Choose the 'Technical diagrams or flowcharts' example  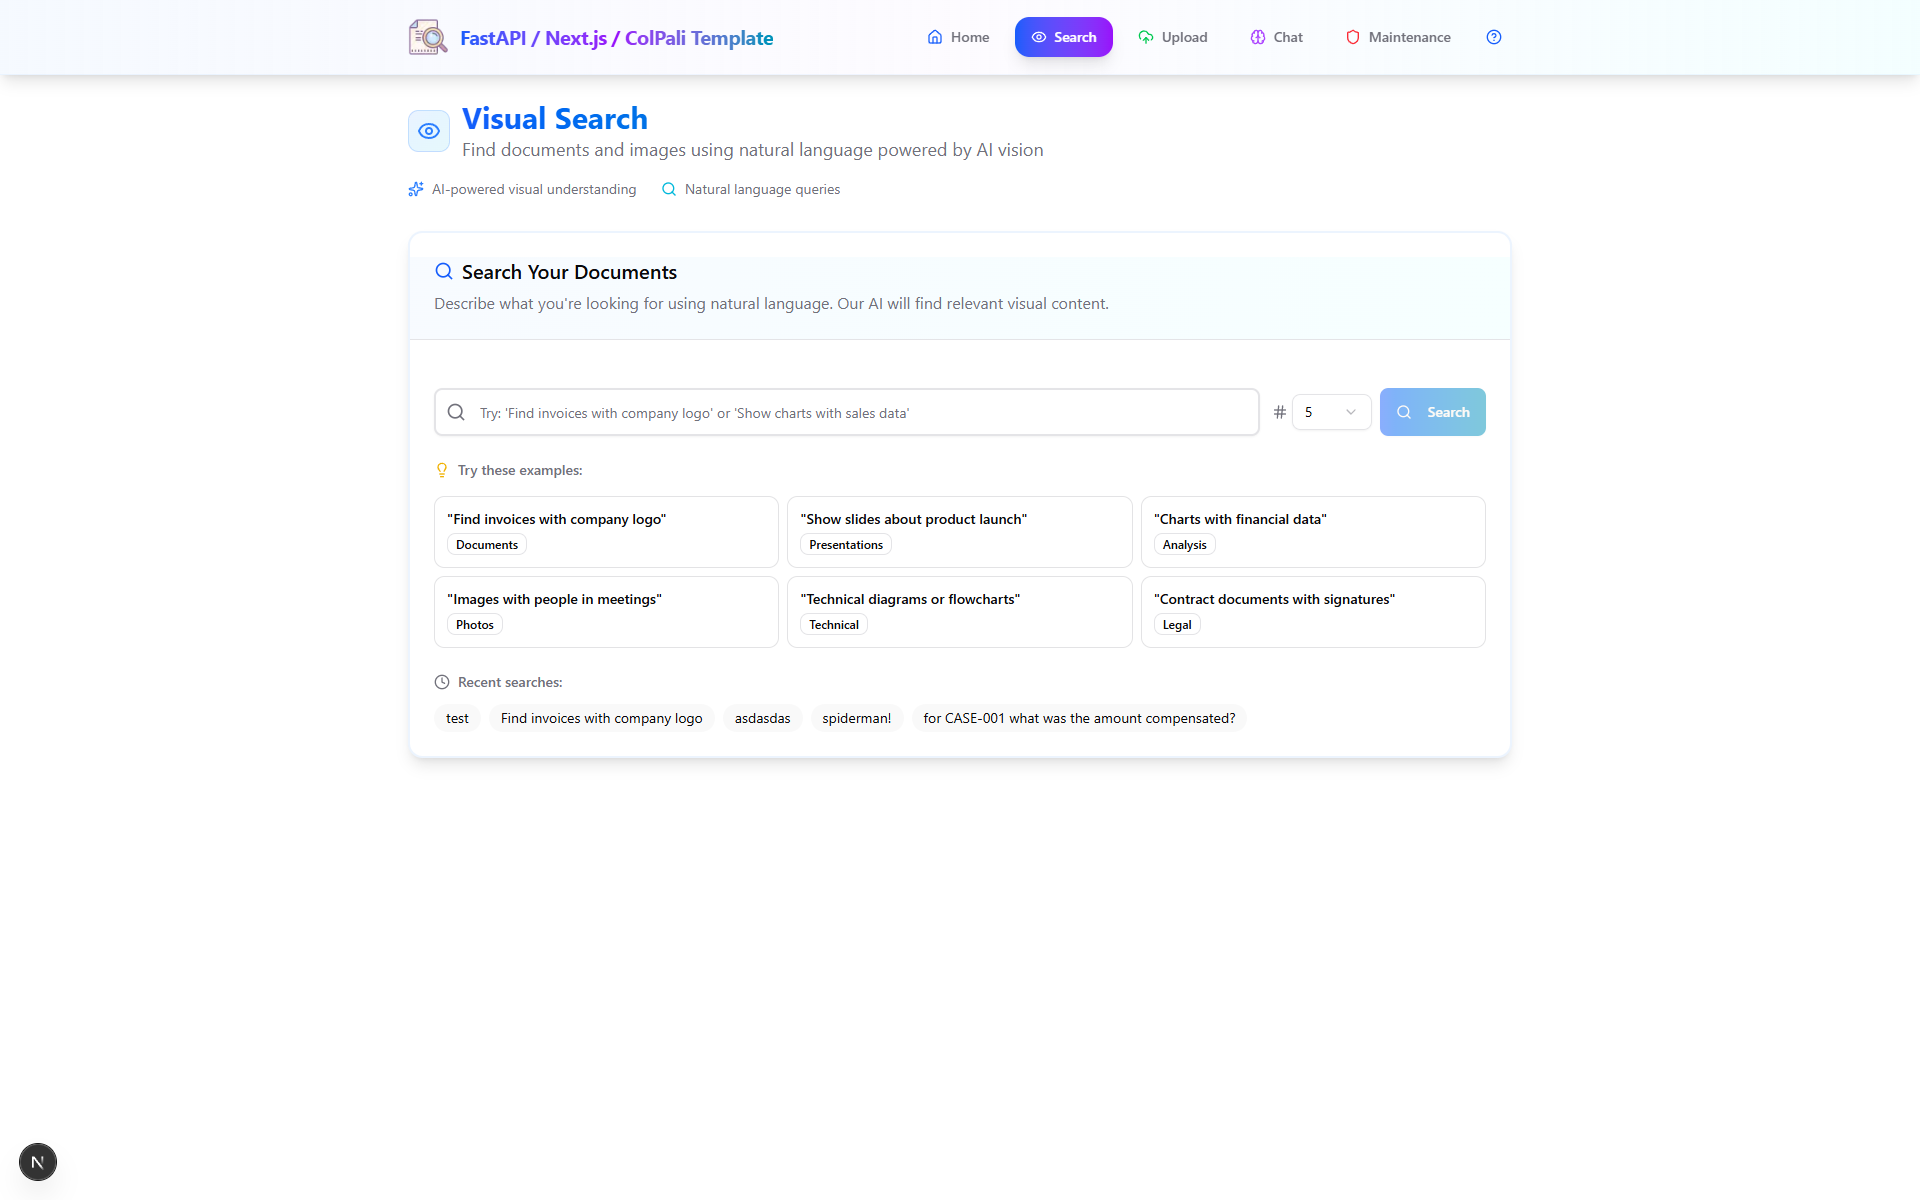tap(959, 611)
